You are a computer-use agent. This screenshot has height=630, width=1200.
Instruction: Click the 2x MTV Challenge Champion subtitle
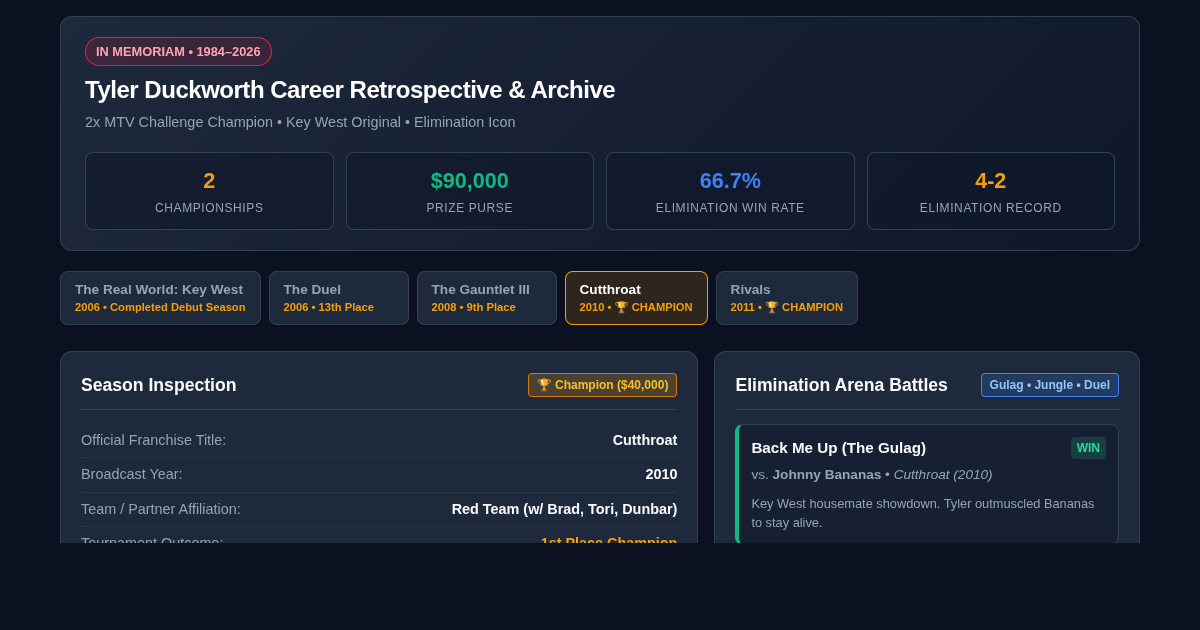point(300,122)
